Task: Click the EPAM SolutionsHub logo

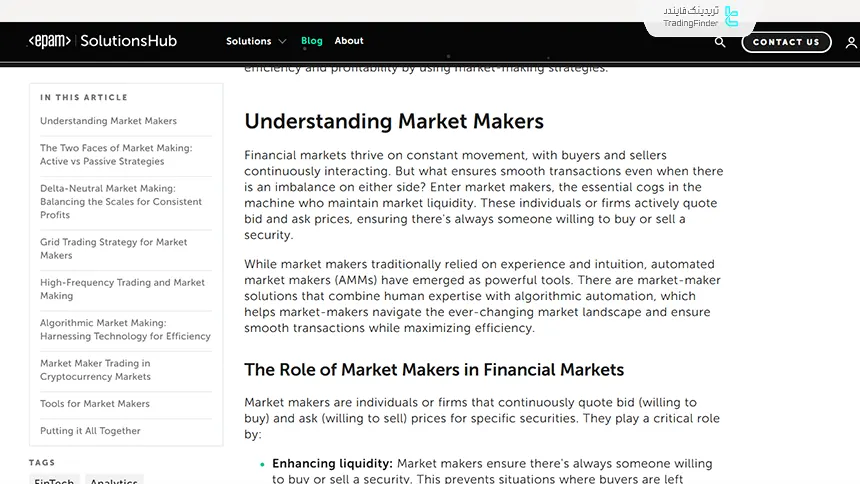Action: [x=103, y=41]
